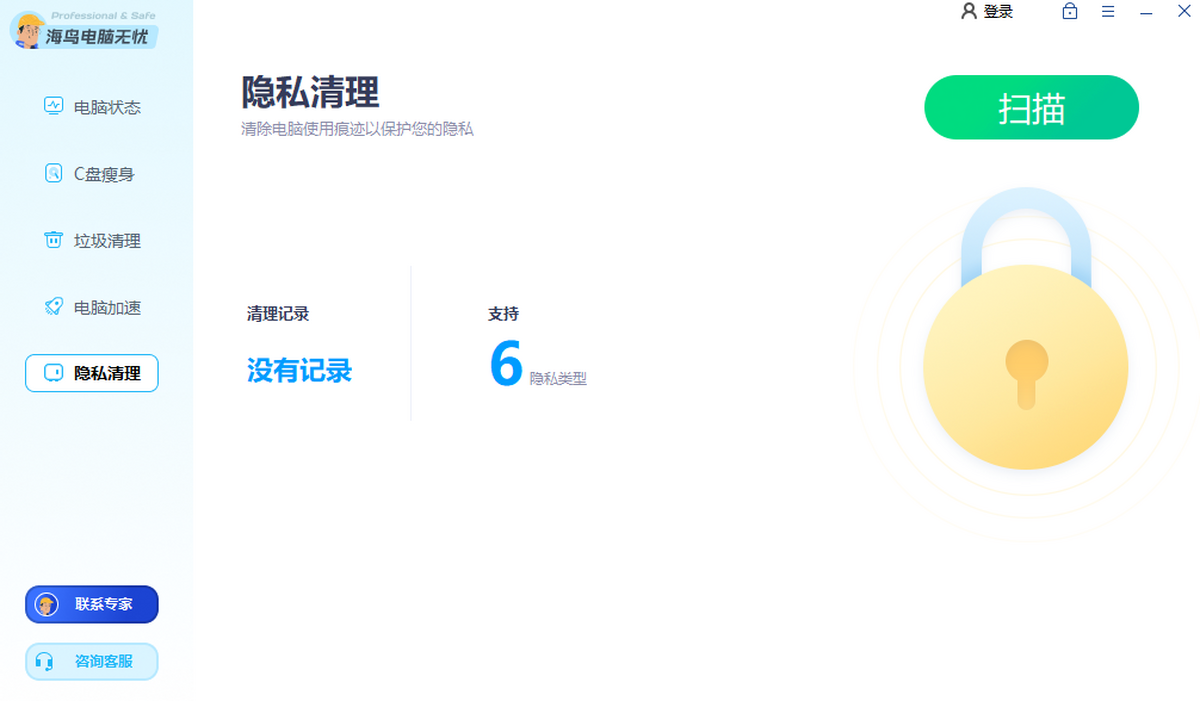Open the 垃圾清理 trash bin icon
1200x701 pixels.
(x=54, y=240)
